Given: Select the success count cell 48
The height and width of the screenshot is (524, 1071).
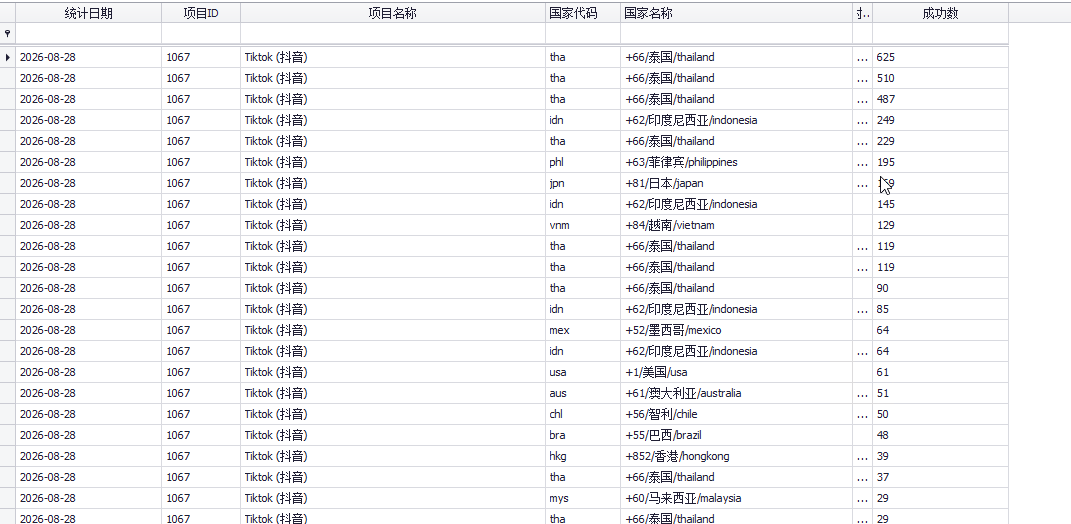Looking at the screenshot, I should pos(941,435).
